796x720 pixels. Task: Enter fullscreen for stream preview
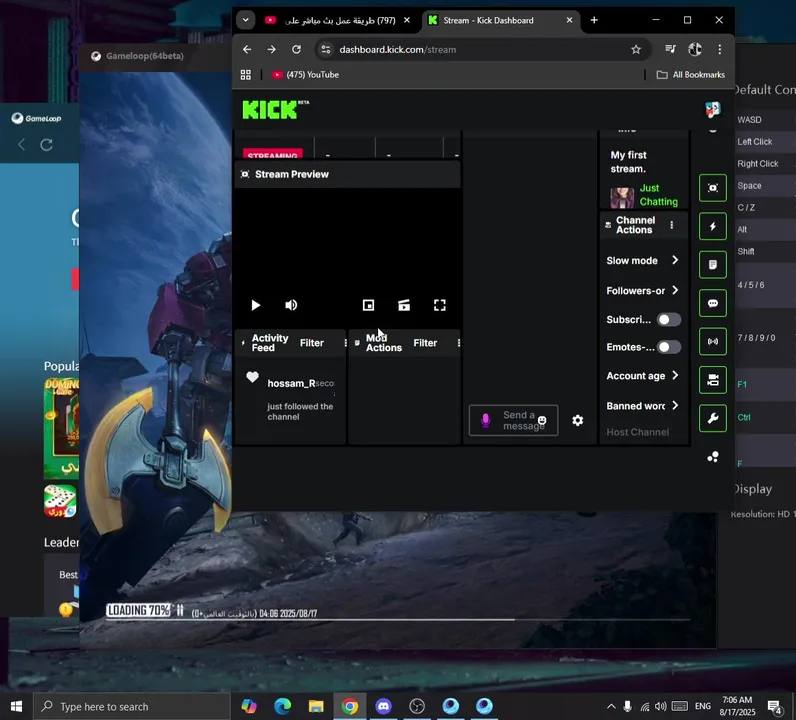(x=440, y=305)
